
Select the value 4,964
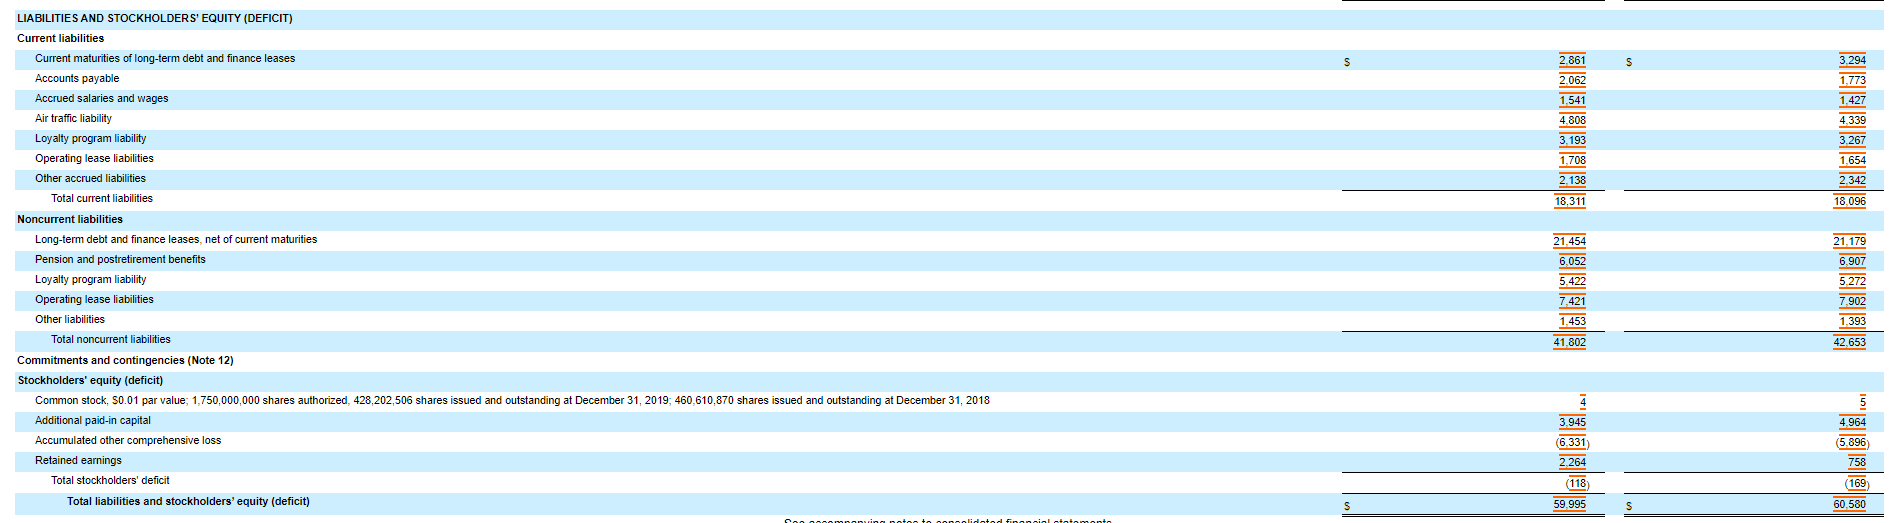(1852, 422)
